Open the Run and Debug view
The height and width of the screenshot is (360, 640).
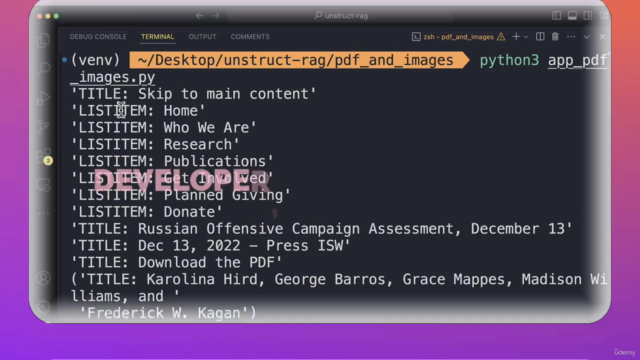click(44, 98)
